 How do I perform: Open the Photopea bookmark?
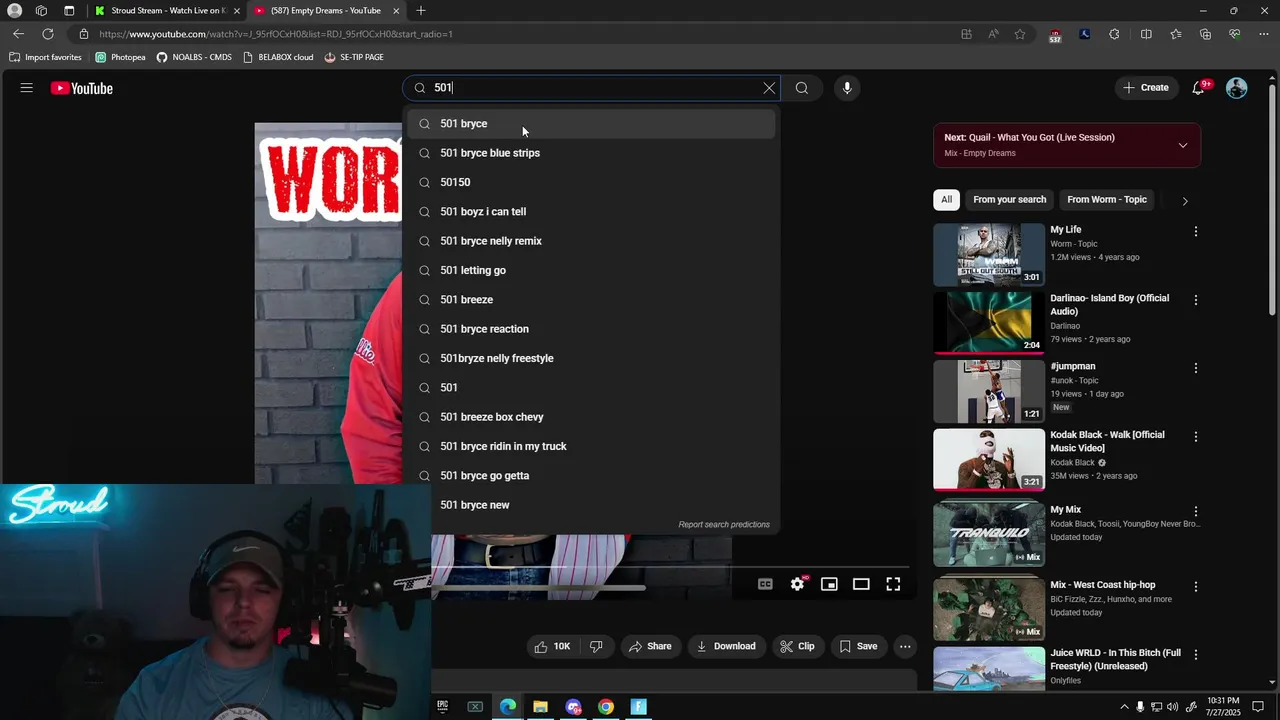click(120, 57)
